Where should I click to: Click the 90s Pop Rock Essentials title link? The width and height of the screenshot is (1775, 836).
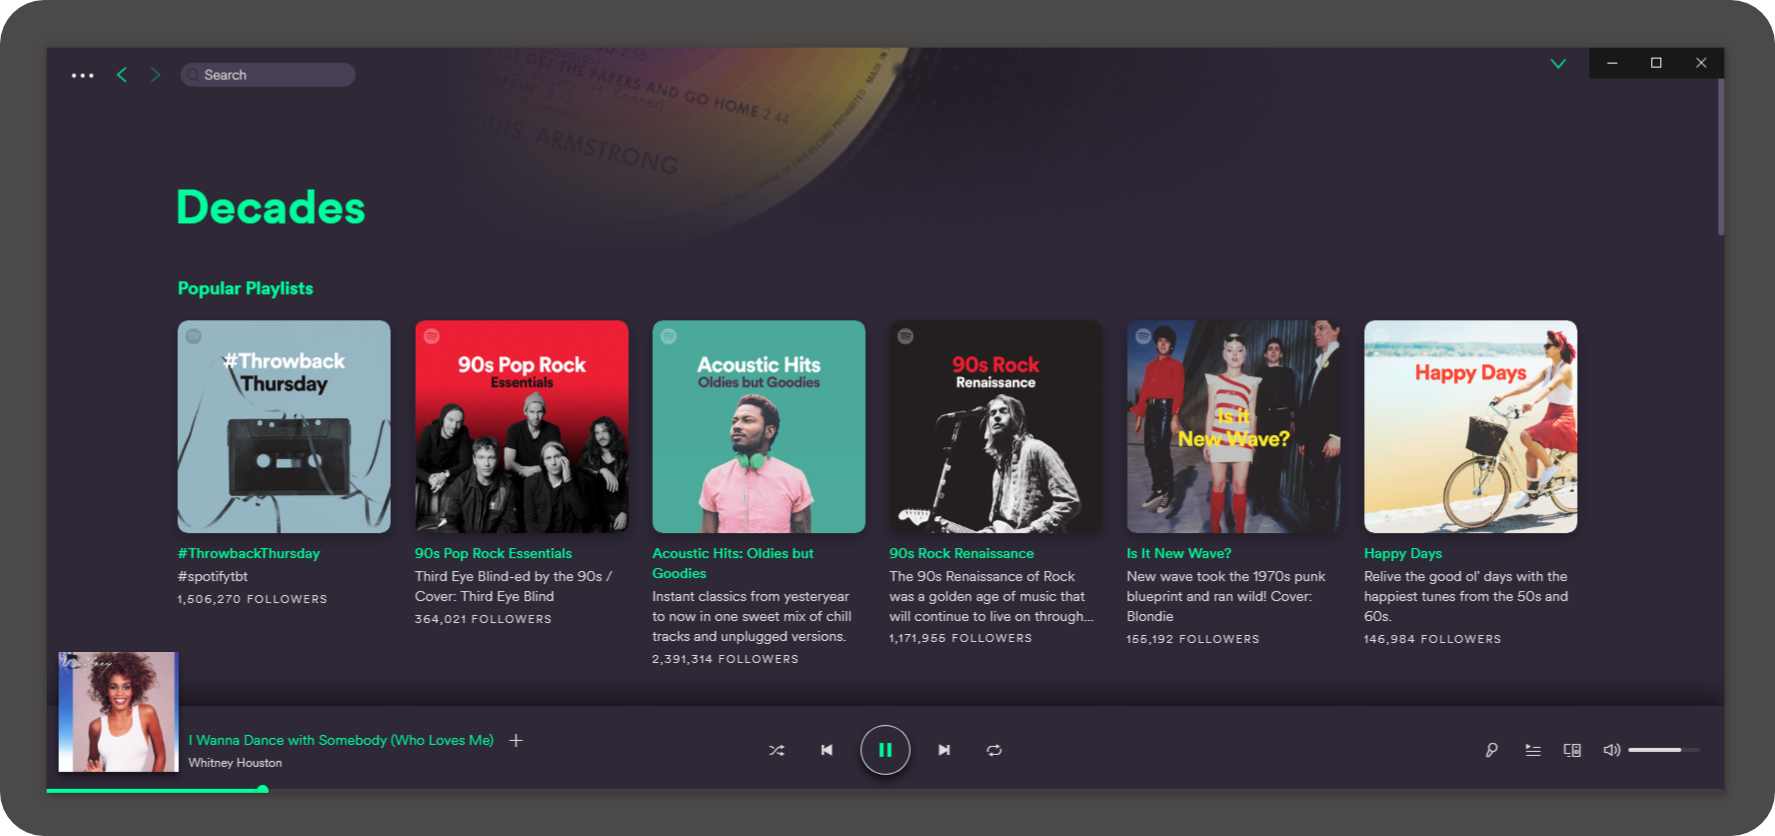coord(493,553)
